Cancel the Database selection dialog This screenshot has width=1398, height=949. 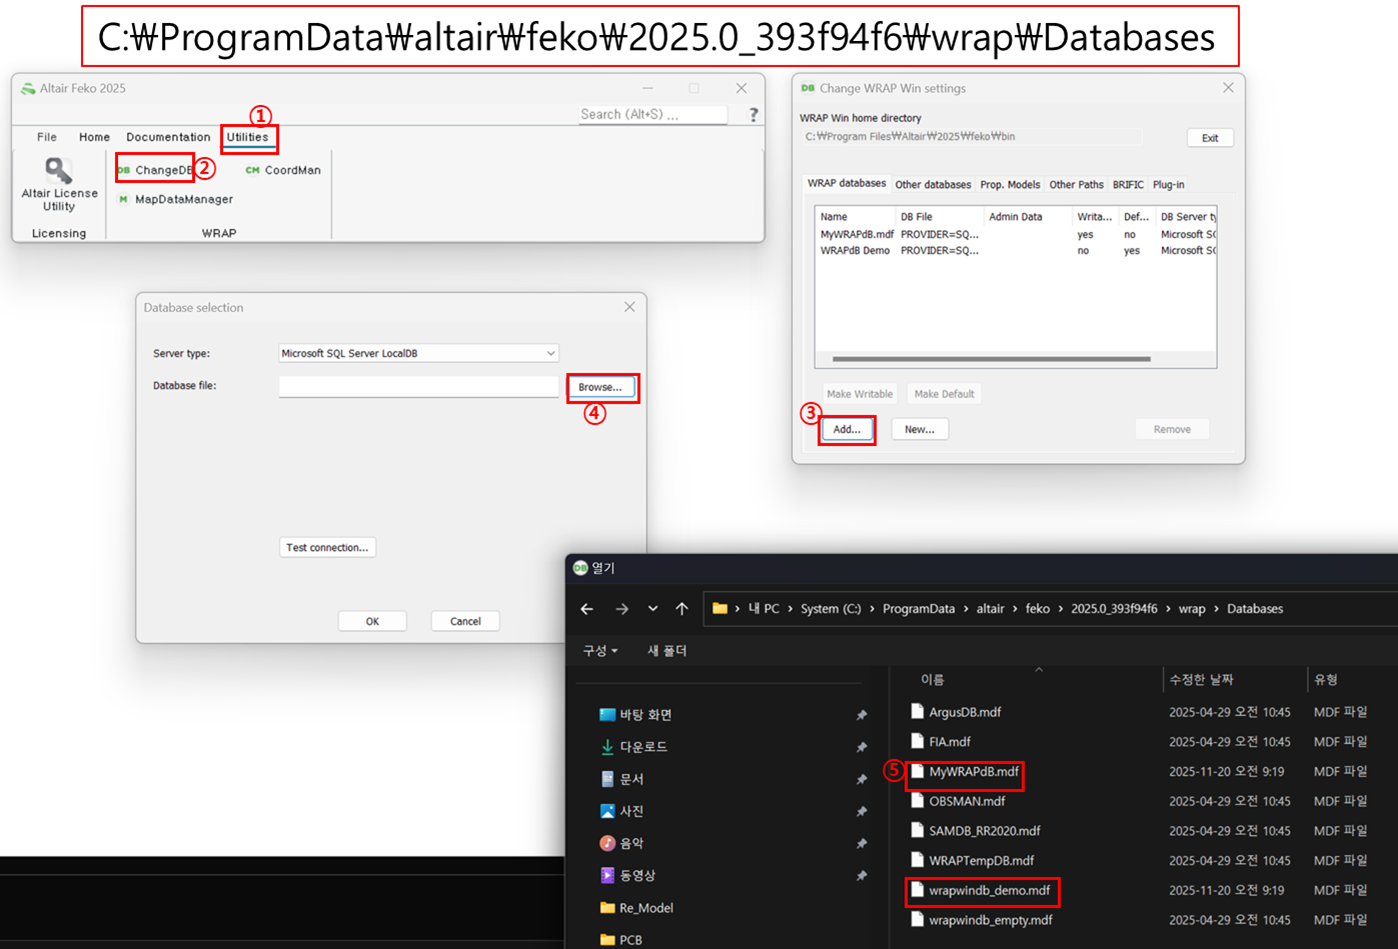(465, 621)
